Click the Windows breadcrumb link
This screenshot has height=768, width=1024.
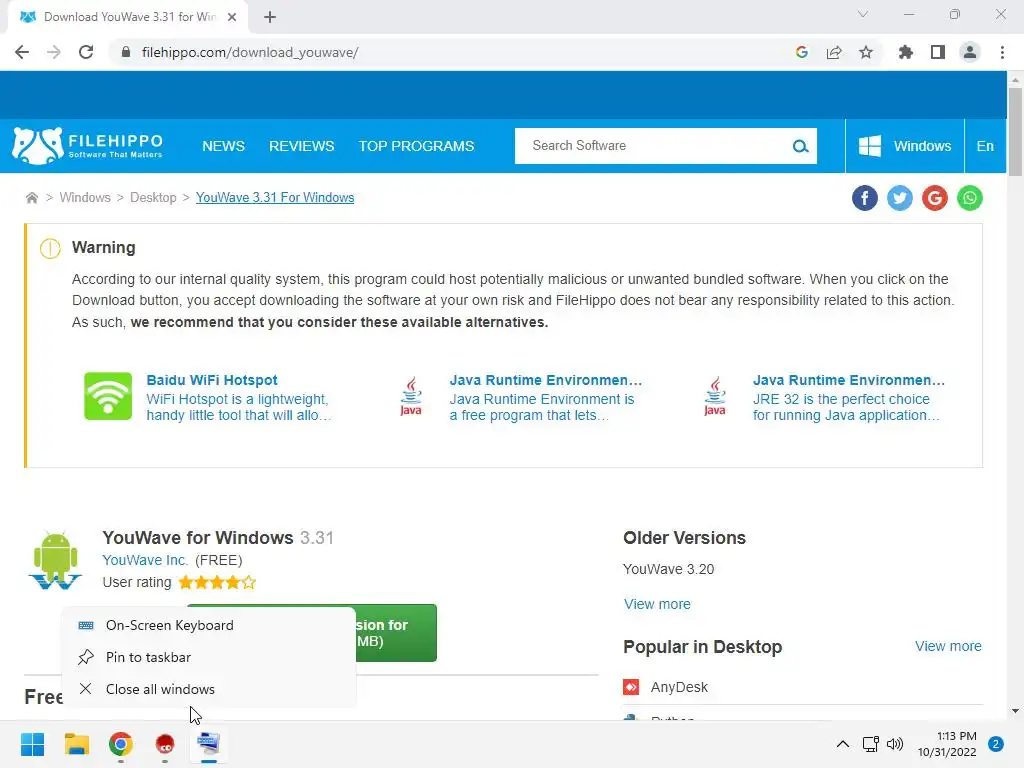[85, 197]
